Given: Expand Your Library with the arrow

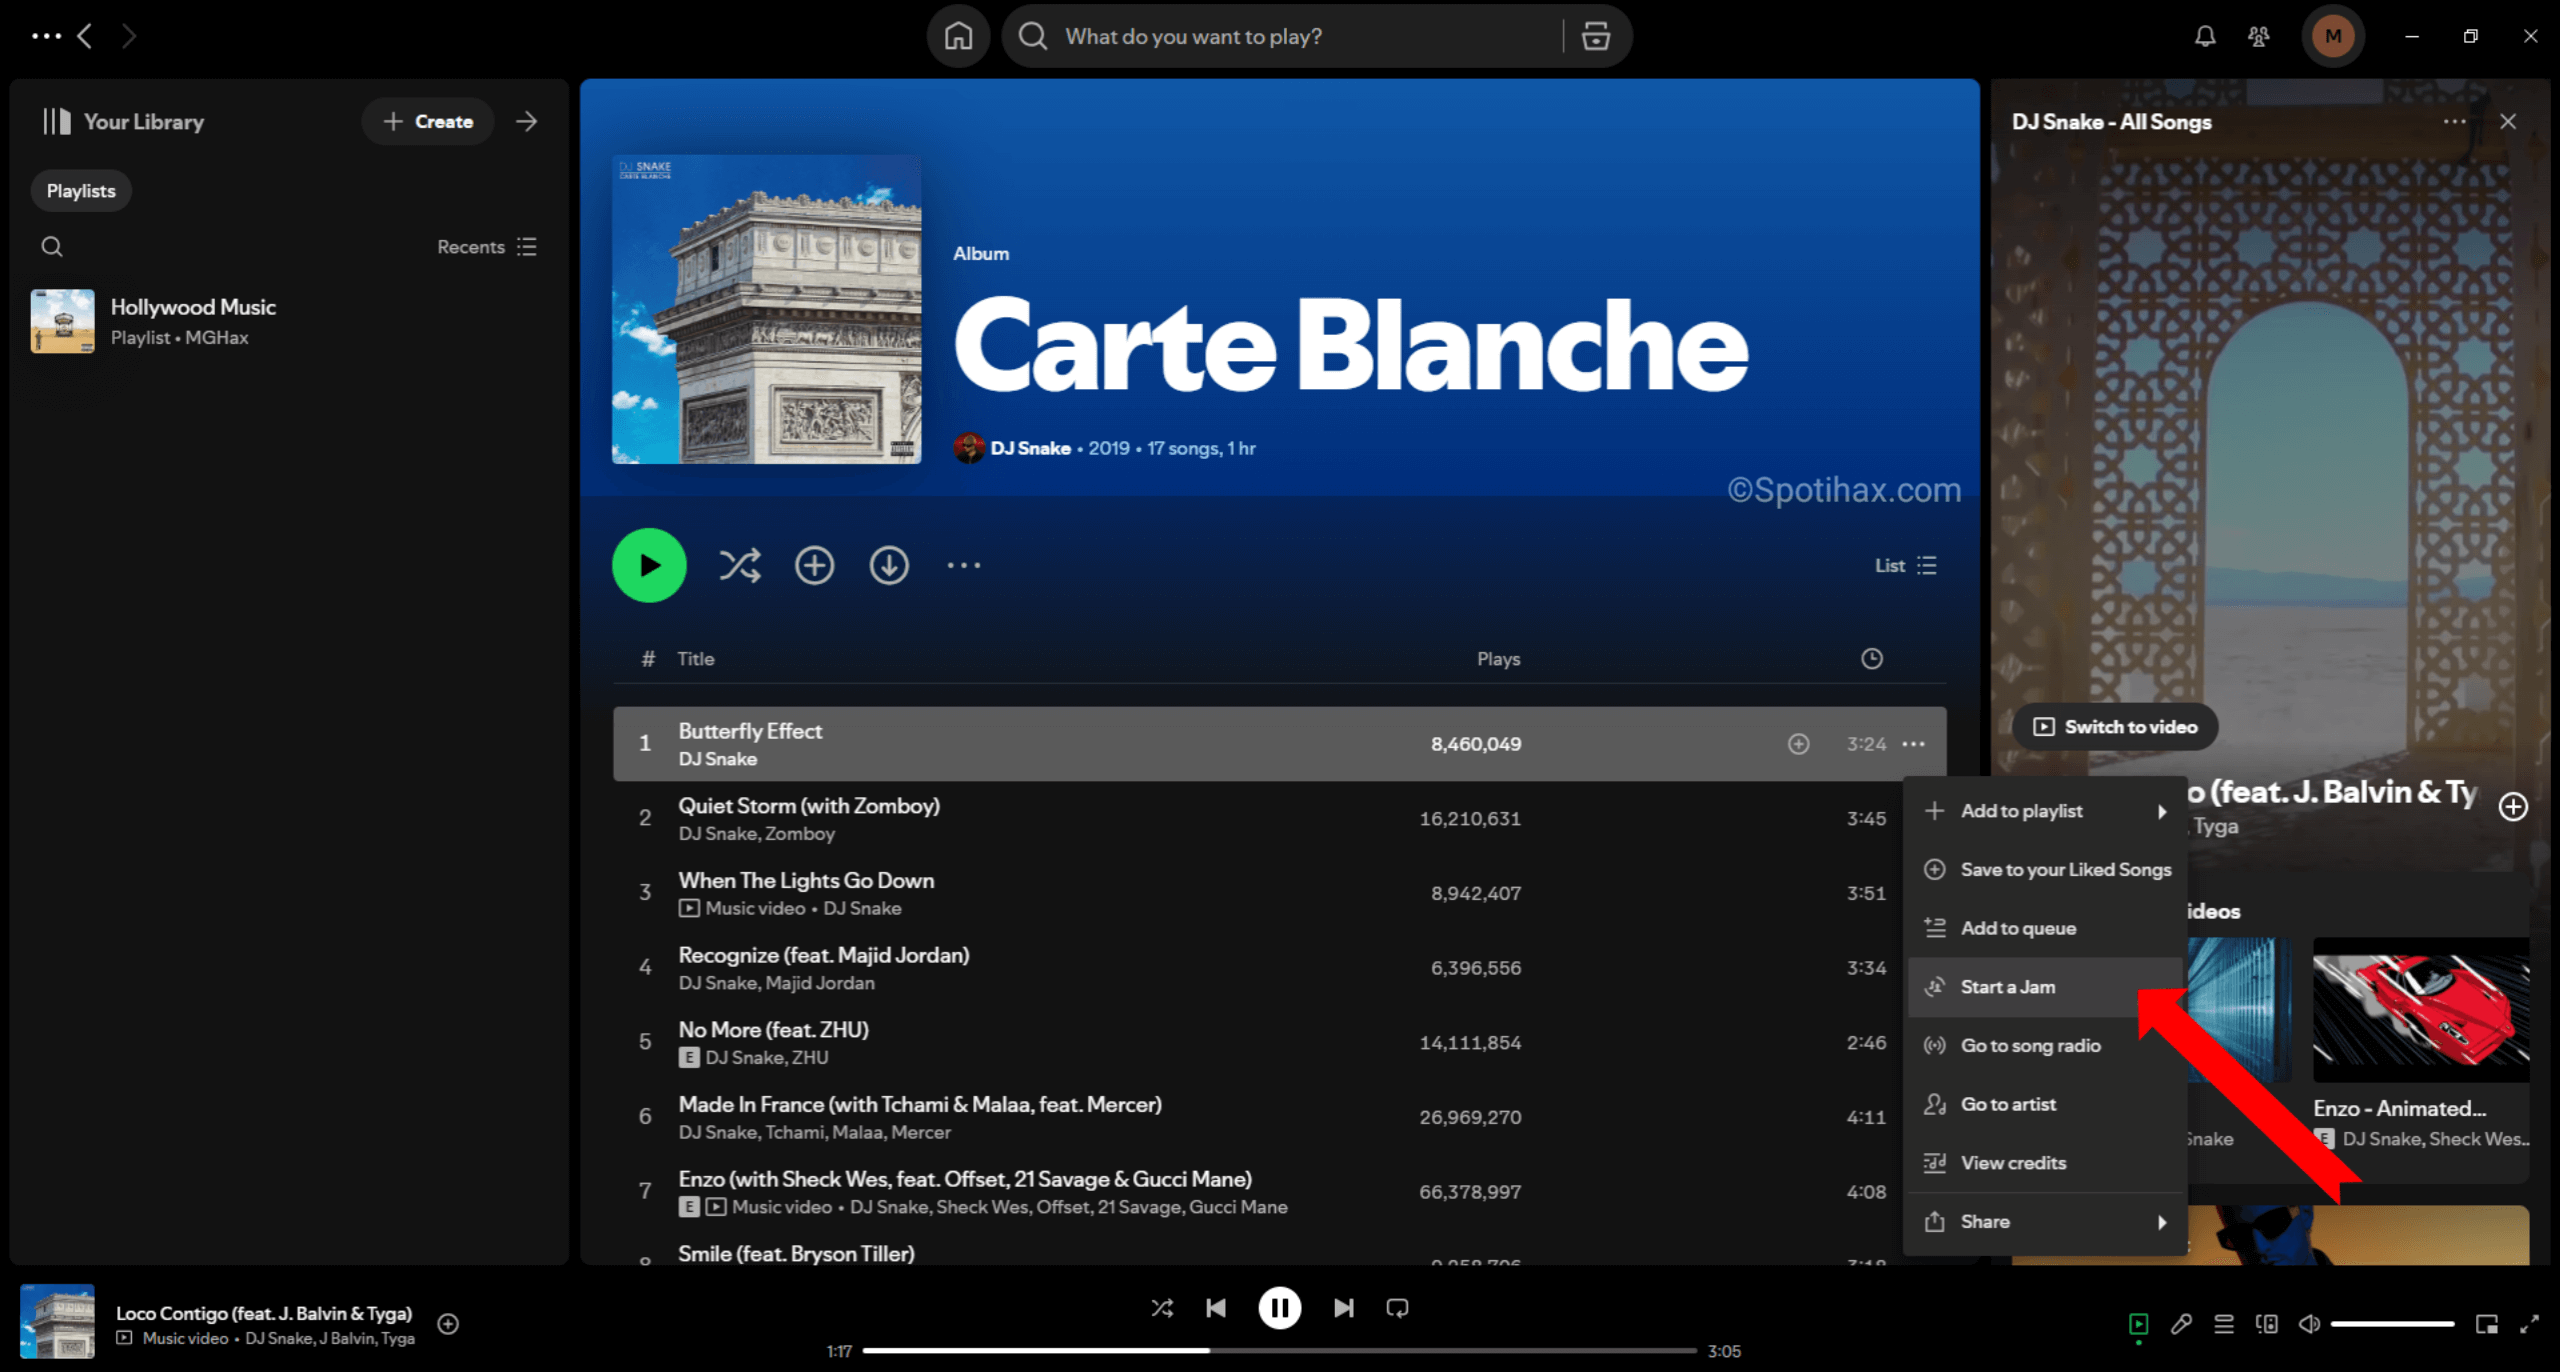Looking at the screenshot, I should (x=527, y=122).
